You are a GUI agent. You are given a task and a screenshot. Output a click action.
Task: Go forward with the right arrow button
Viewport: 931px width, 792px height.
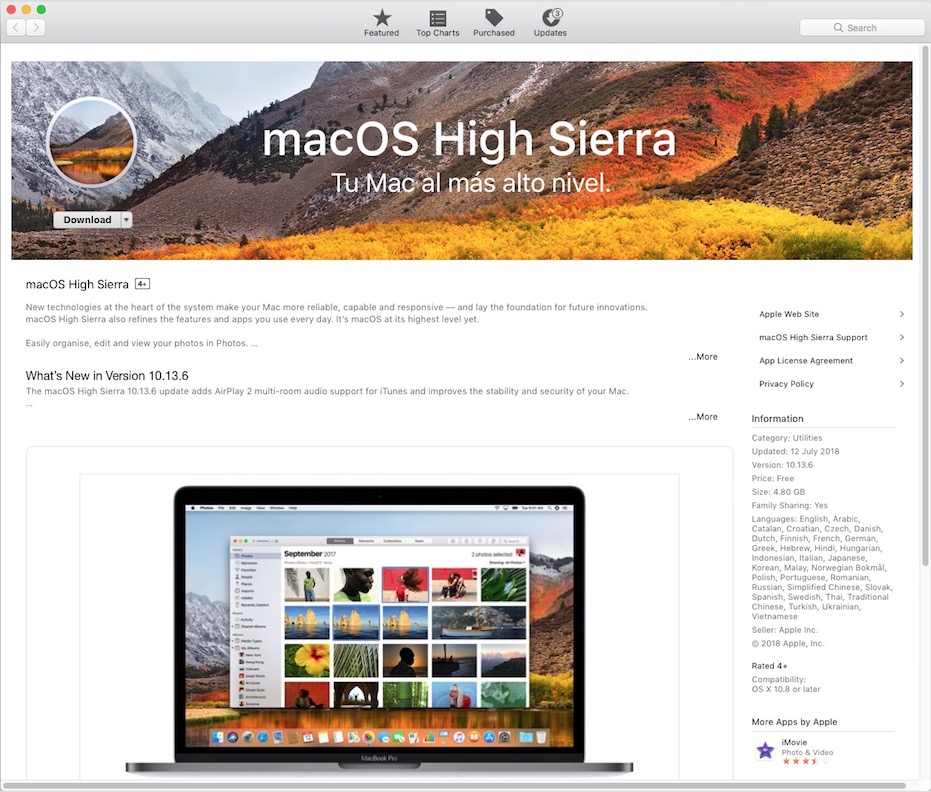coord(36,27)
